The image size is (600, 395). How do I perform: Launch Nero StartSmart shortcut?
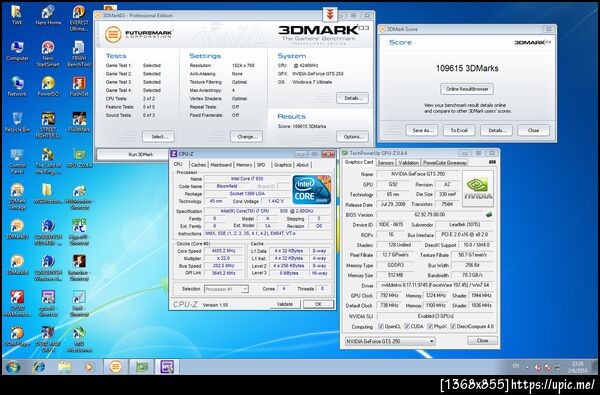(x=48, y=54)
